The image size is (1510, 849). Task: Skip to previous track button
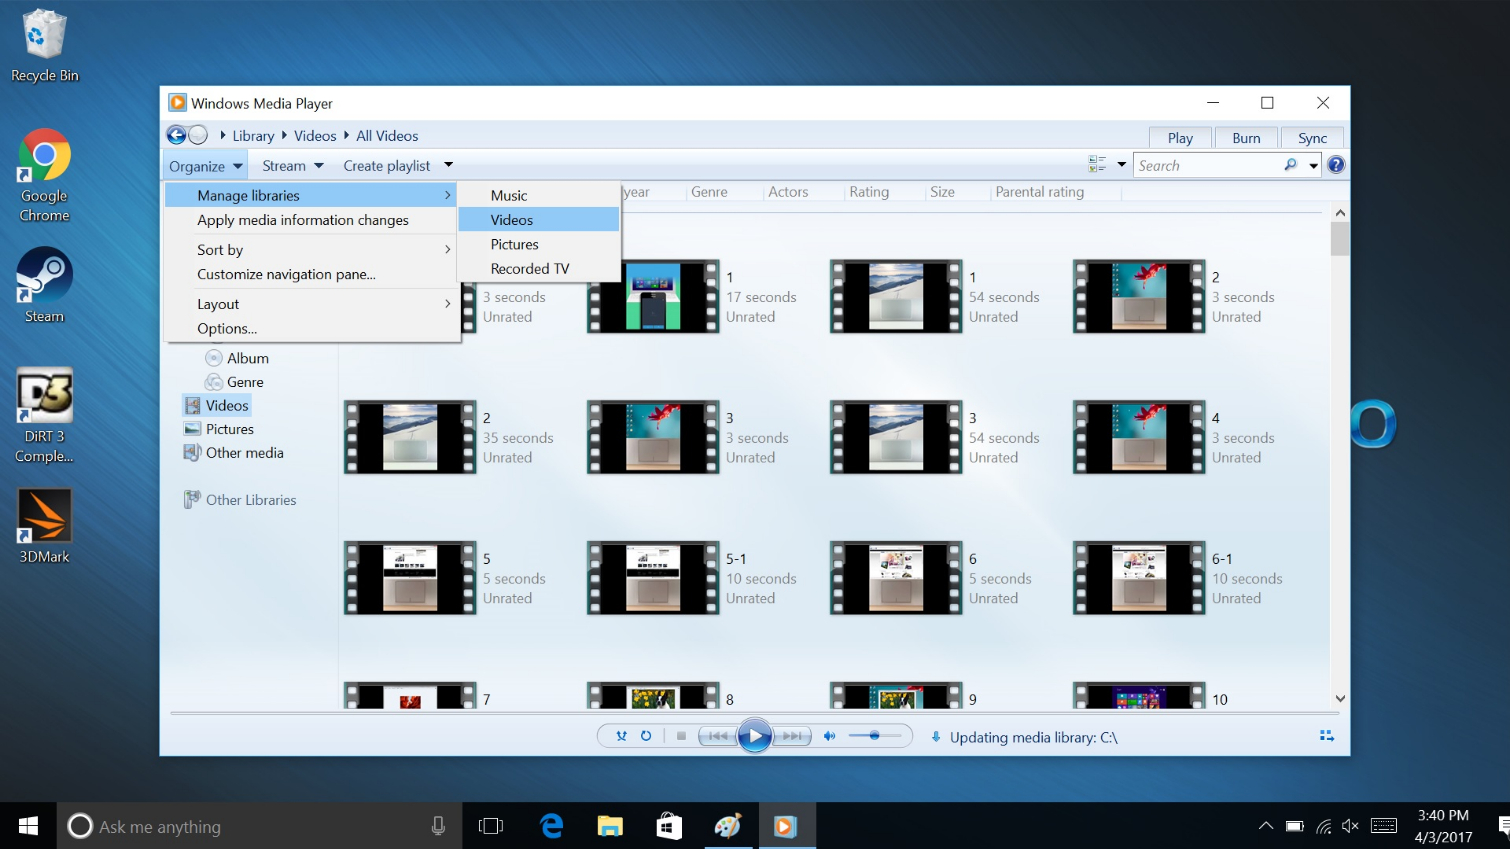pos(717,736)
